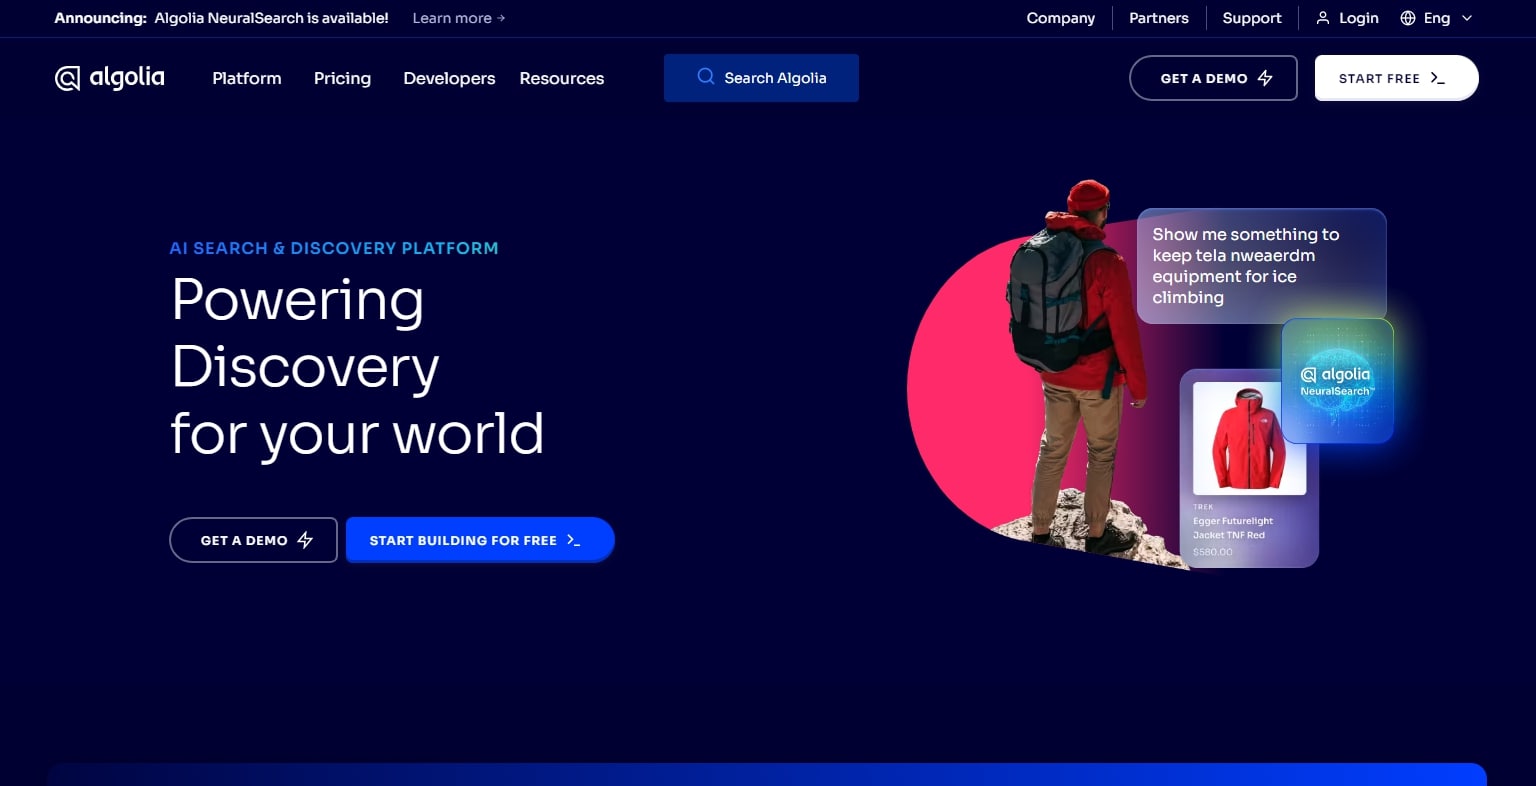The height and width of the screenshot is (786, 1536).
Task: Open the Developers navigation menu
Action: 449,78
